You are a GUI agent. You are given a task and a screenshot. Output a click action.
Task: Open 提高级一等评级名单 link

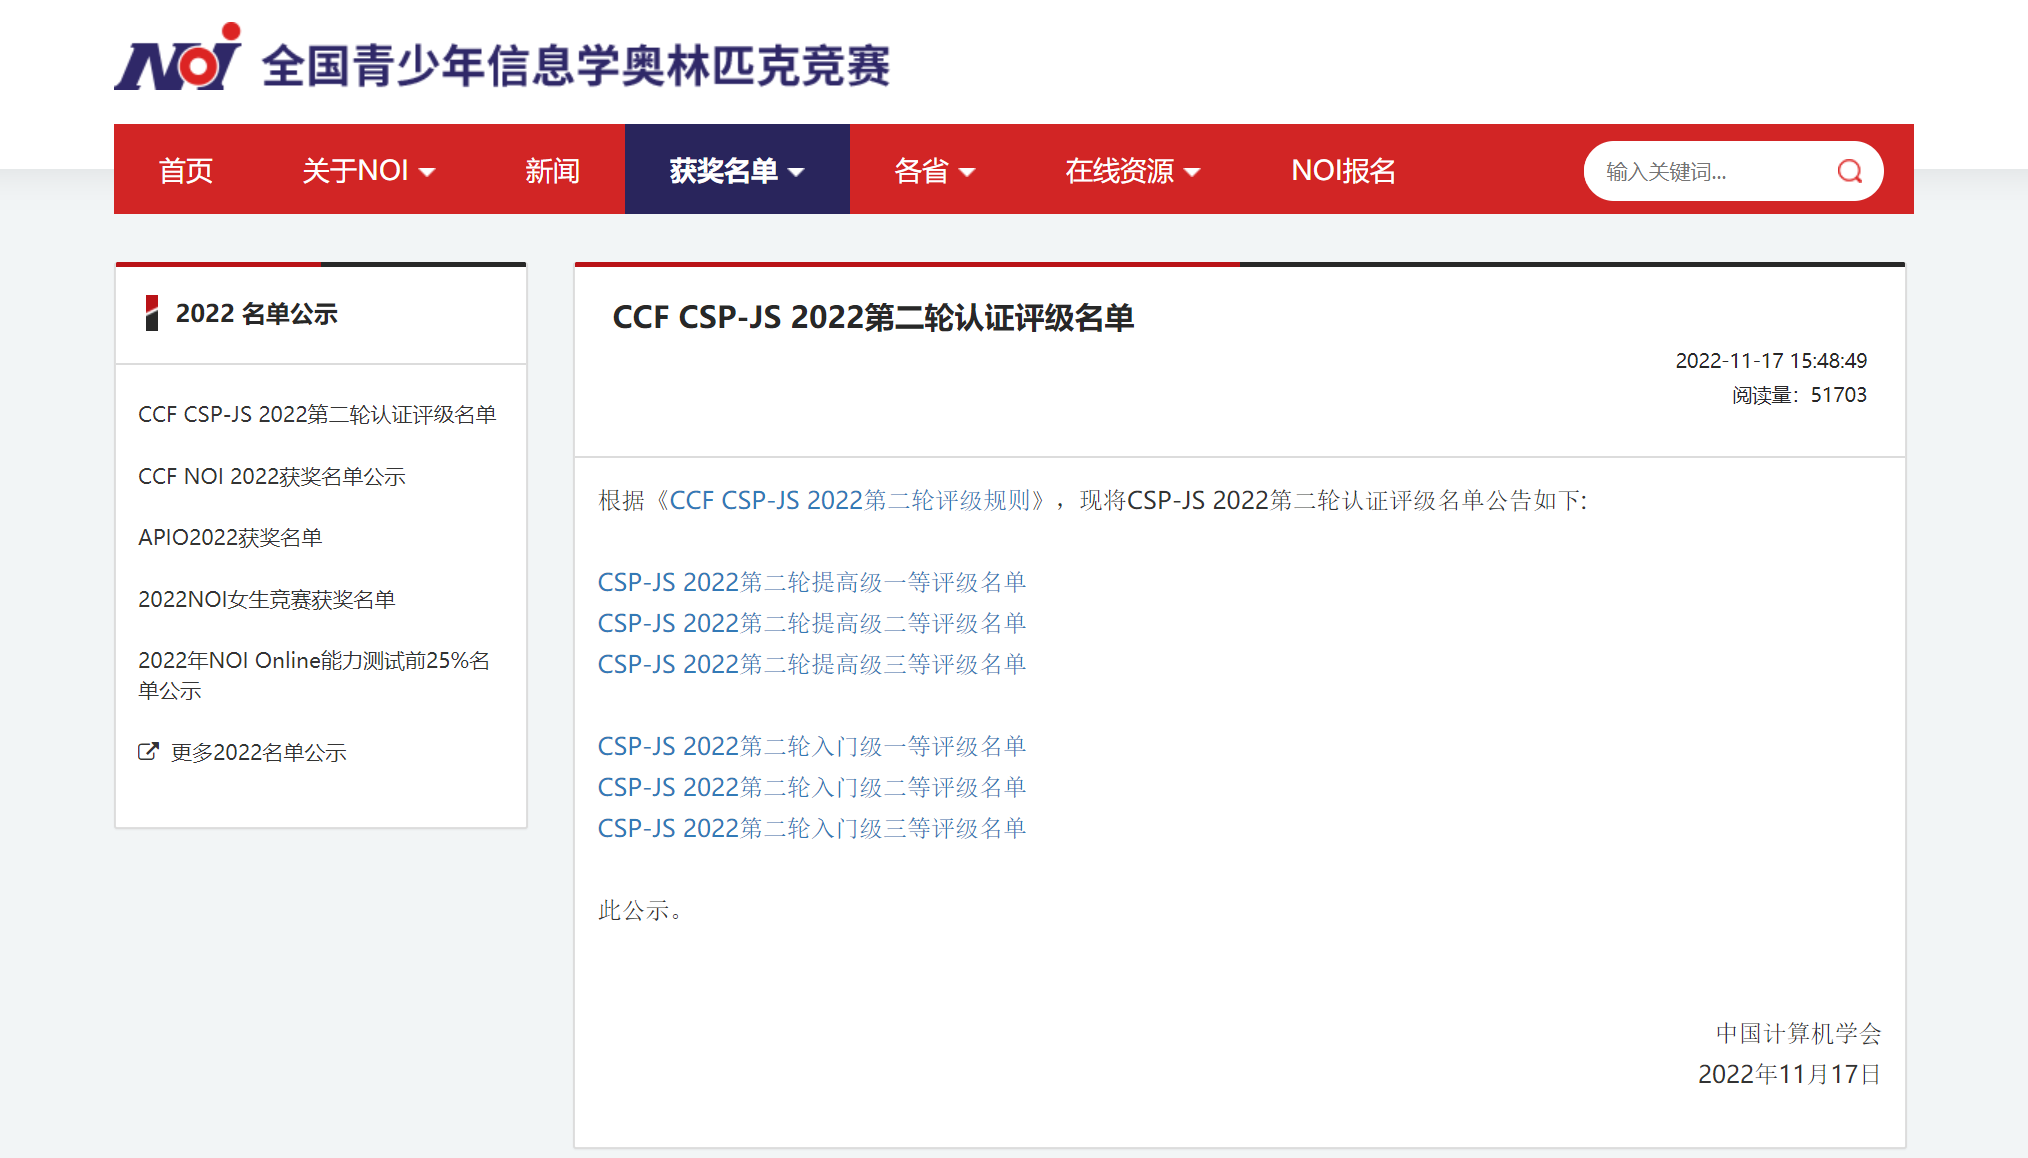(x=812, y=582)
